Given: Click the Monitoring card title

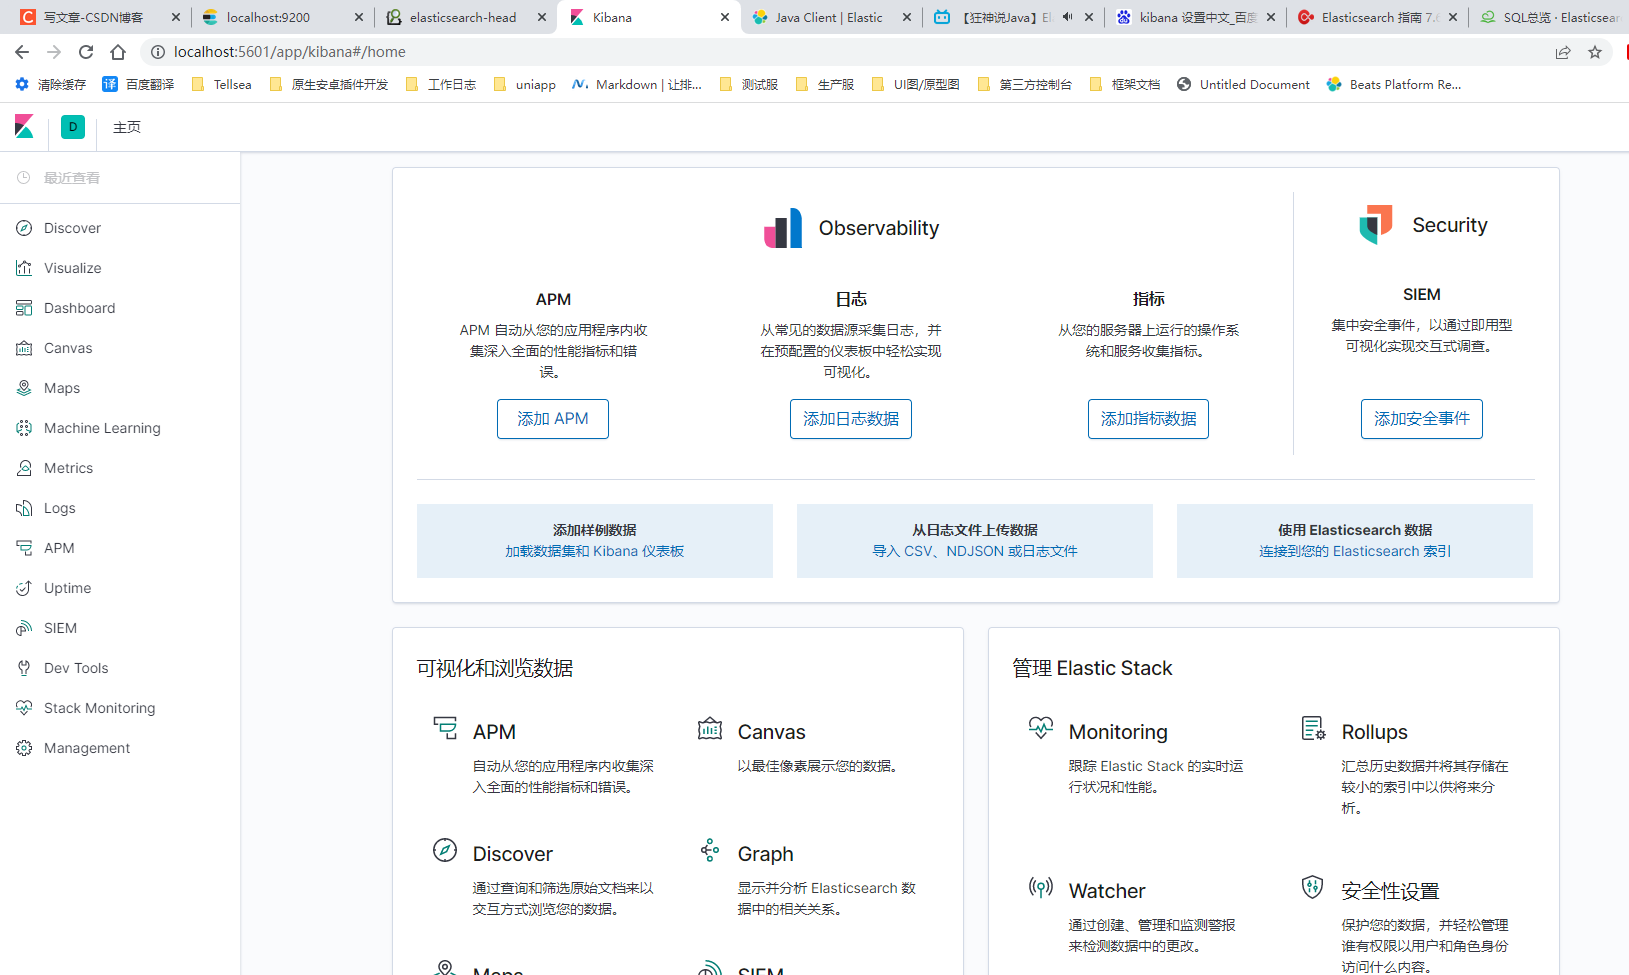Looking at the screenshot, I should tap(1118, 732).
